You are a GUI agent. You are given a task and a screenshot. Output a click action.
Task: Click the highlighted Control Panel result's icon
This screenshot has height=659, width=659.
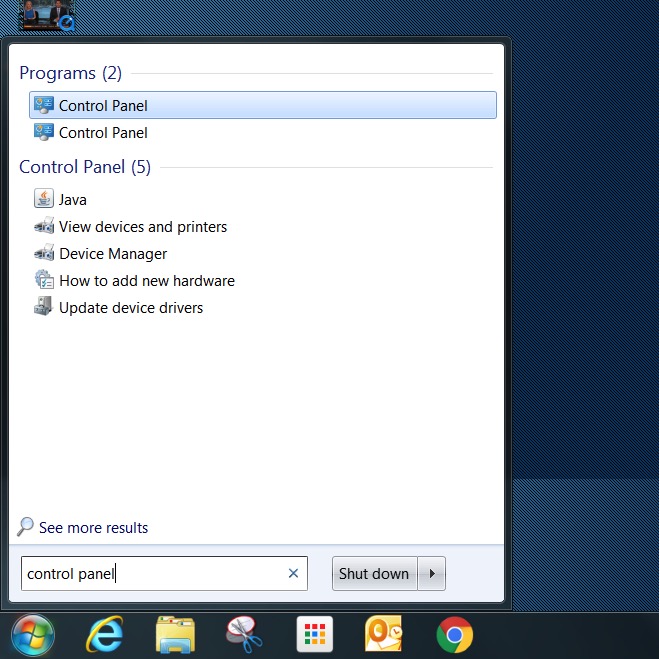pyautogui.click(x=44, y=105)
